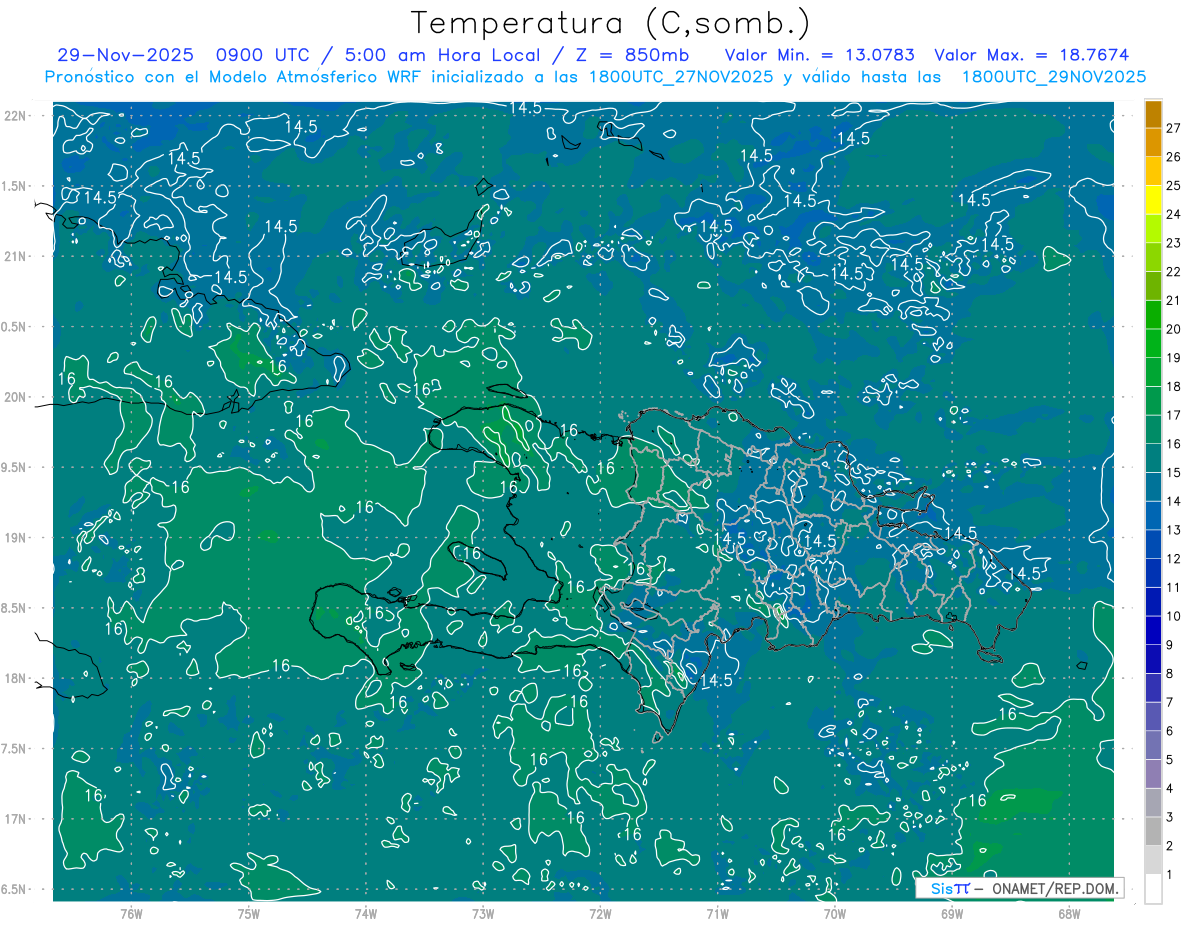The height and width of the screenshot is (927, 1200).
Task: Click the '69W' longitude axis label
Action: tap(952, 914)
